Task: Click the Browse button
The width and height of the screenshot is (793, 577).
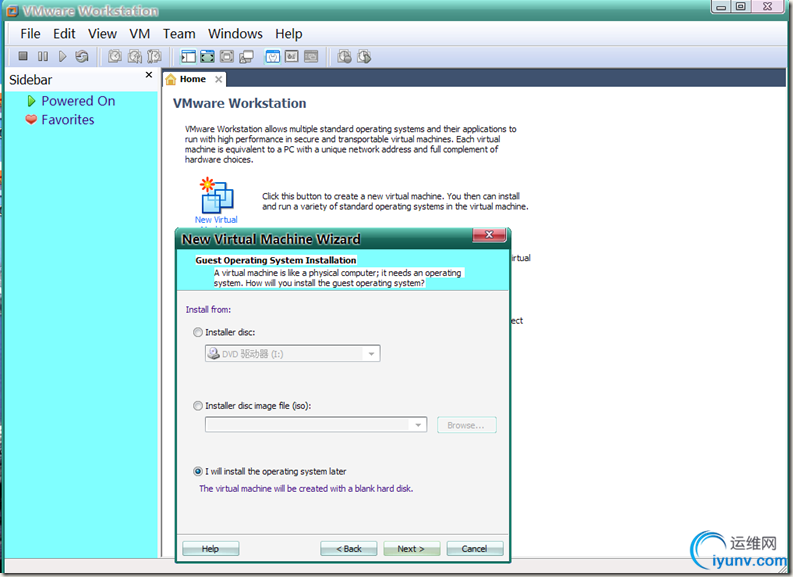Action: [466, 425]
